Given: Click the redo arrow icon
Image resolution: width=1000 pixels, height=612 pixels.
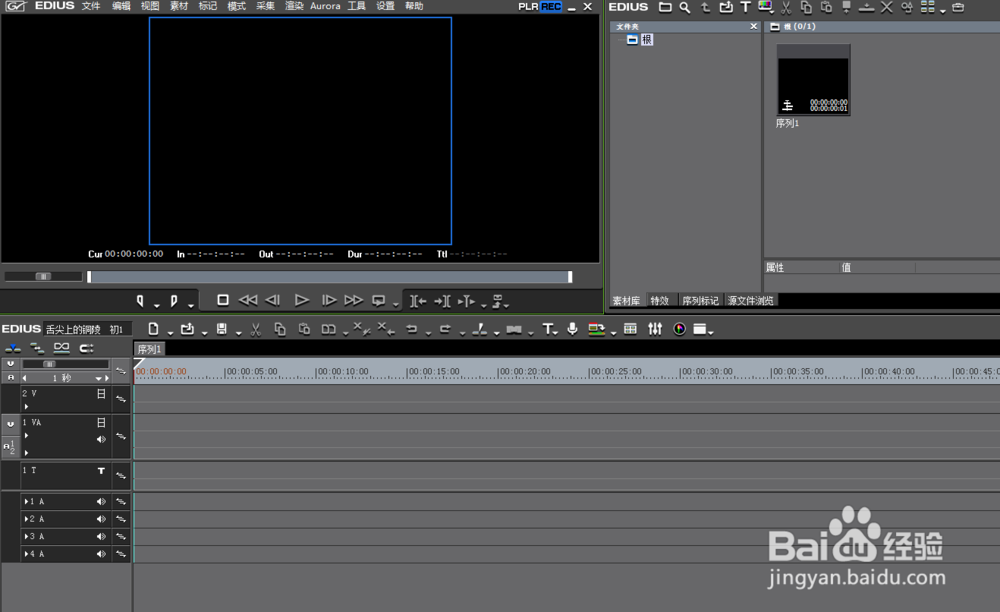Looking at the screenshot, I should click(445, 329).
